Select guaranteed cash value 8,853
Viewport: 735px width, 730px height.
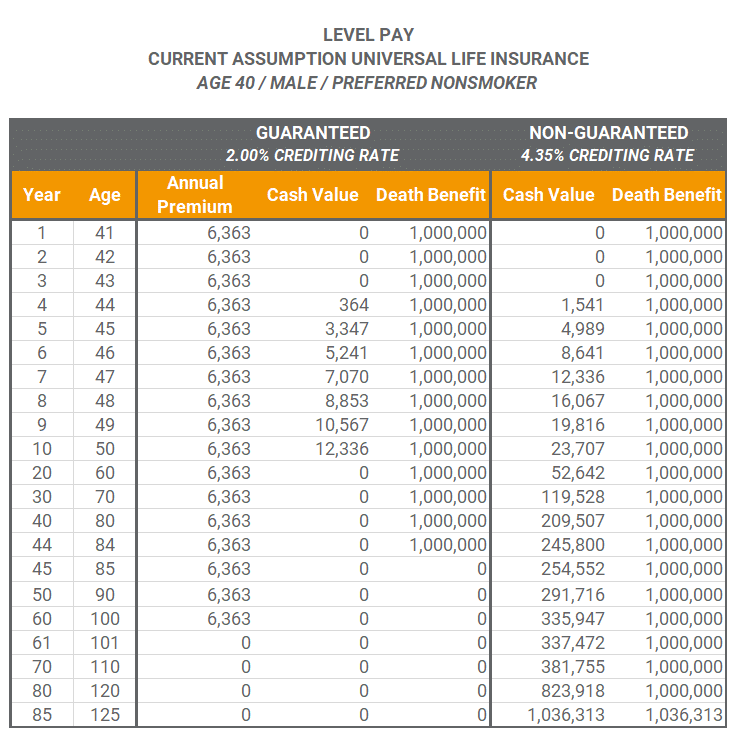coord(347,400)
